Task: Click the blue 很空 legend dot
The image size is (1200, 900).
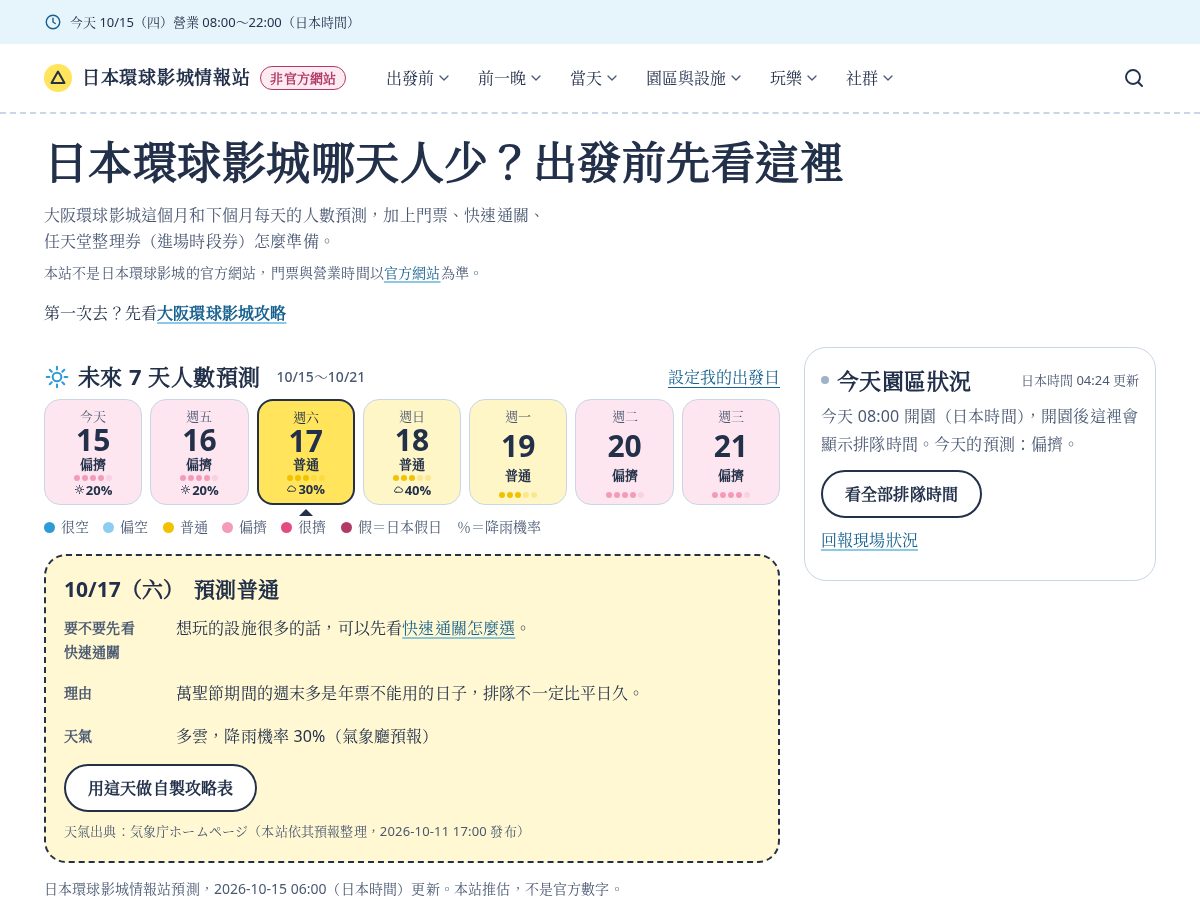Action: (50, 527)
